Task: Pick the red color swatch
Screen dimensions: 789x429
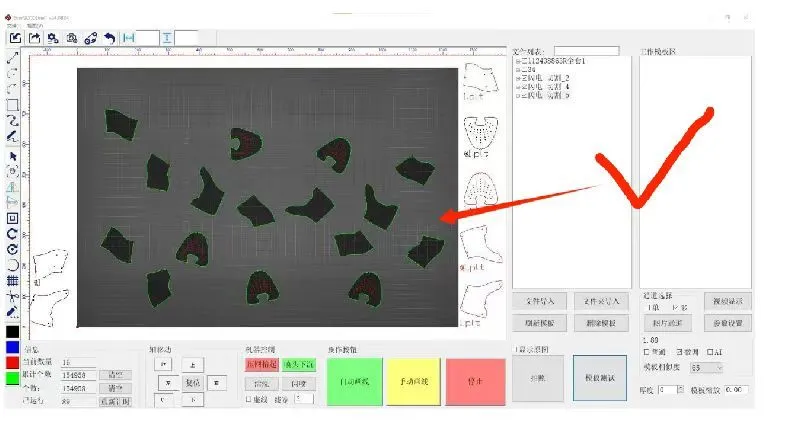Action: pyautogui.click(x=13, y=363)
